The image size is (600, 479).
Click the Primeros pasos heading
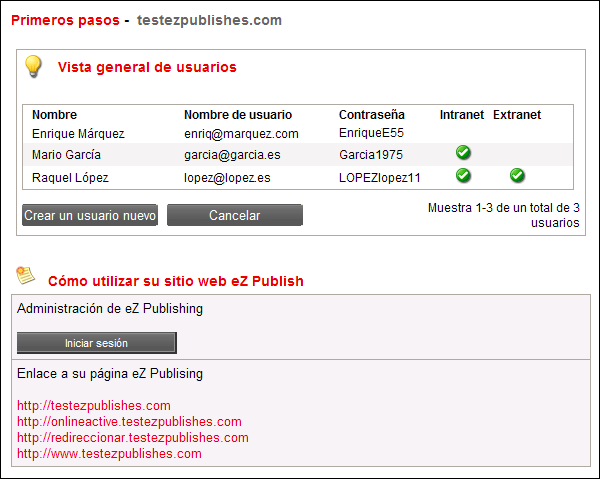coord(65,20)
